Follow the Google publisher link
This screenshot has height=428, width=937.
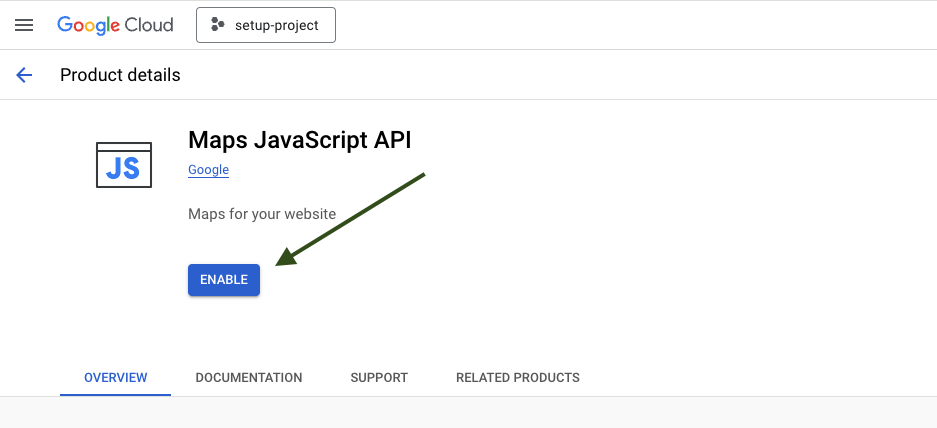coord(209,170)
